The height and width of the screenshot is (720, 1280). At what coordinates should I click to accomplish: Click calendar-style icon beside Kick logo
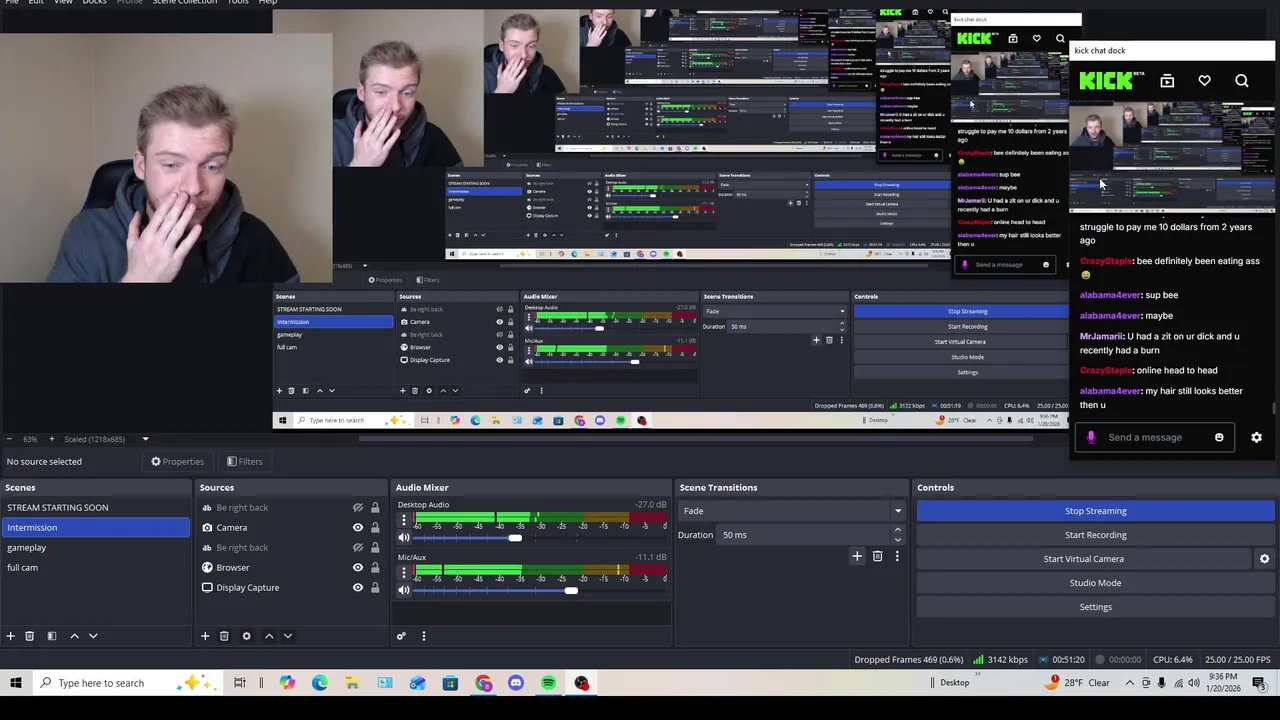coord(1167,81)
